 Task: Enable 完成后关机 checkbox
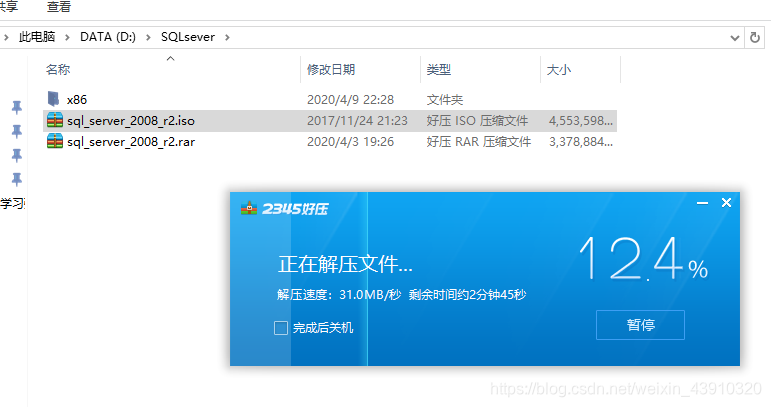[x=281, y=328]
